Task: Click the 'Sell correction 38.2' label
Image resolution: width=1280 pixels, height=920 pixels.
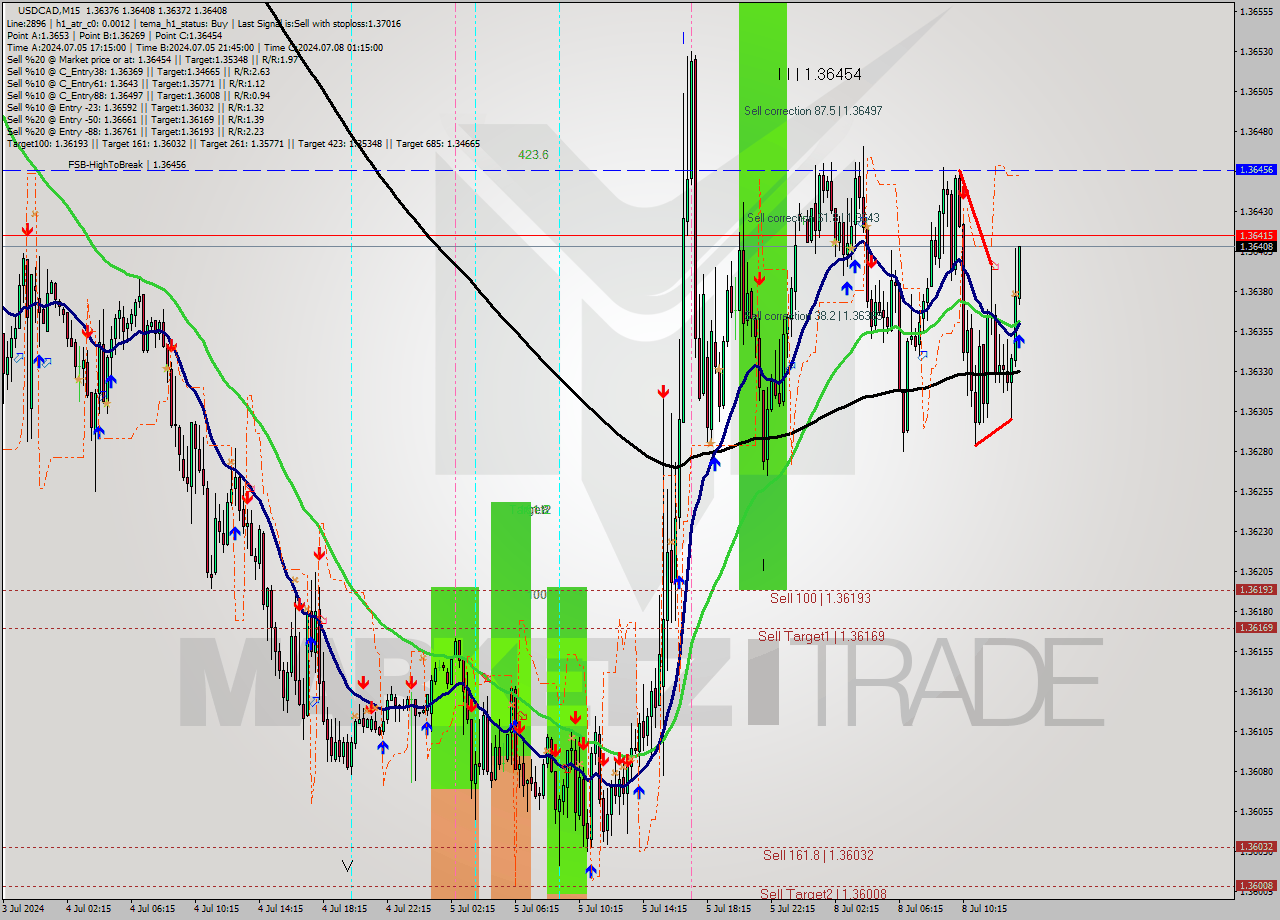Action: click(814, 315)
